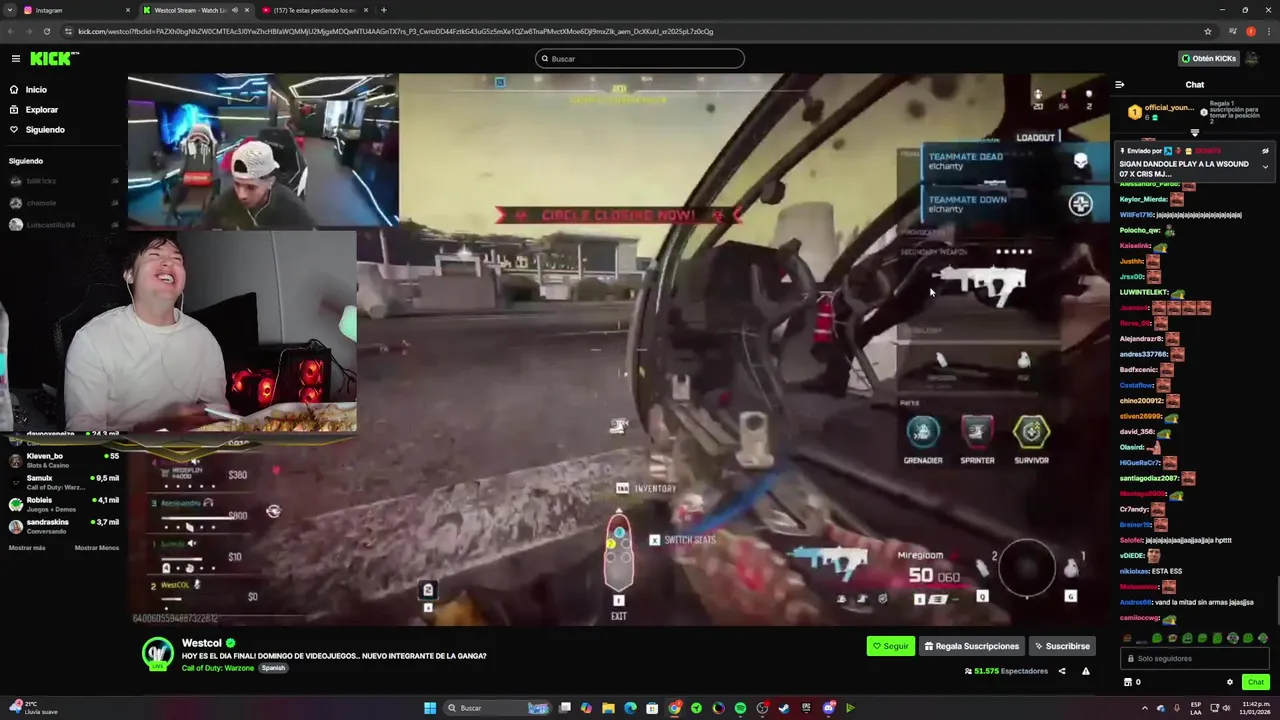Screen dimensions: 1280x720
Task: Open the clock showing 11:42 p.m.
Action: click(x=1255, y=708)
